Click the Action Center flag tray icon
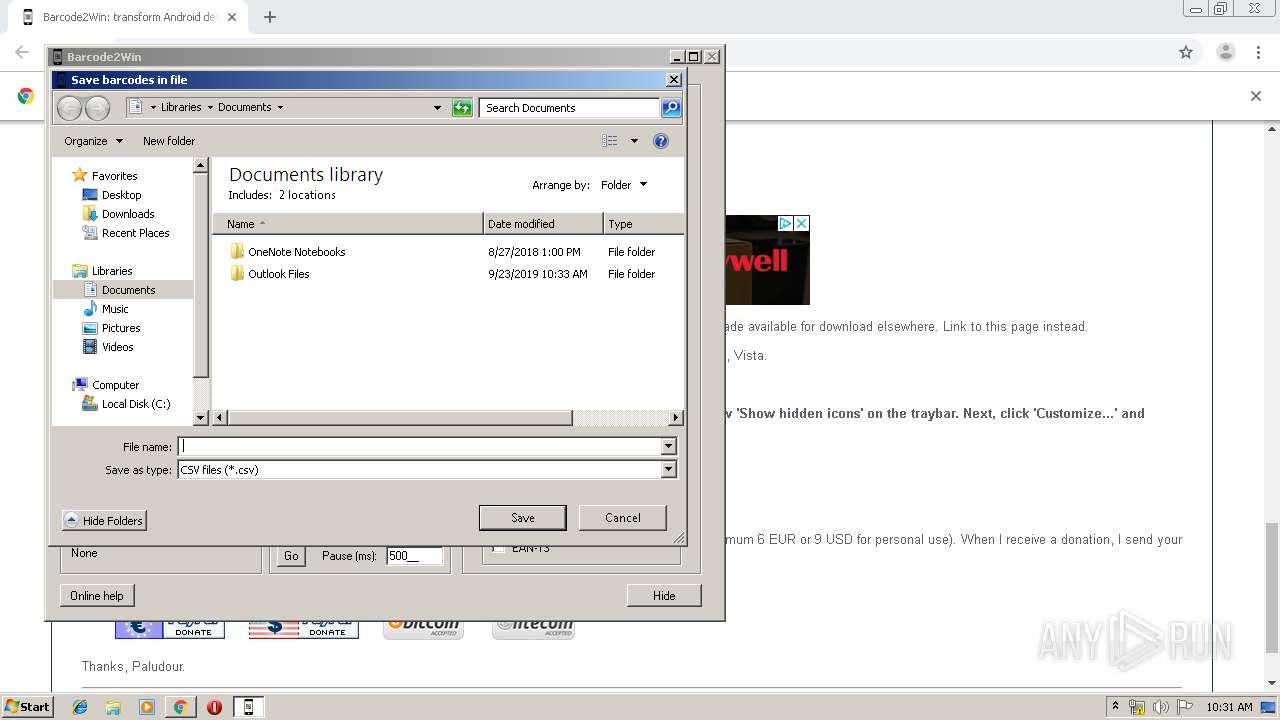1280x720 pixels. tap(1185, 707)
